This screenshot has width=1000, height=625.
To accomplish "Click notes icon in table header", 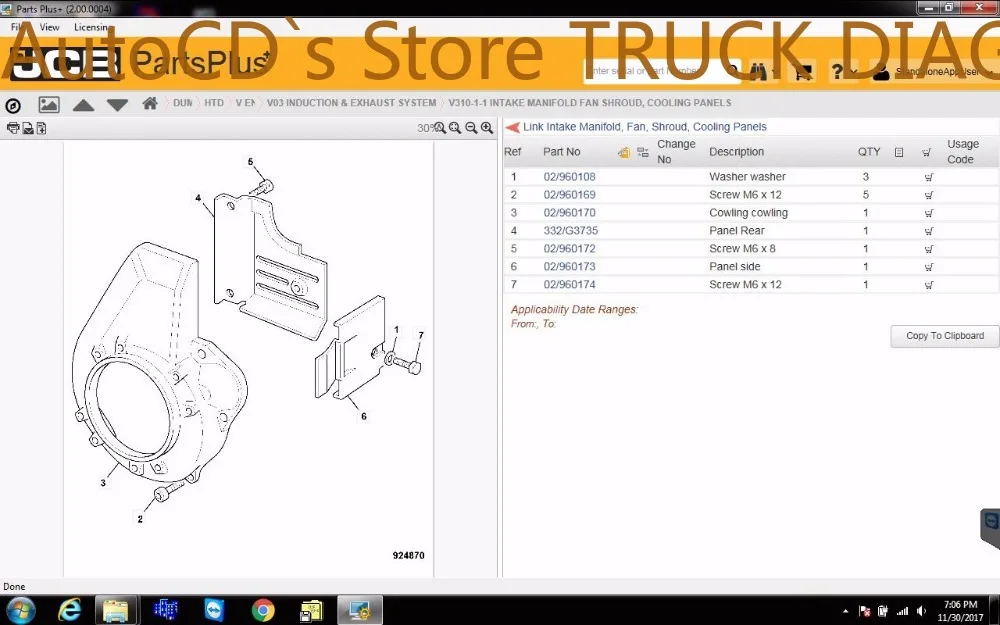I will pyautogui.click(x=899, y=152).
